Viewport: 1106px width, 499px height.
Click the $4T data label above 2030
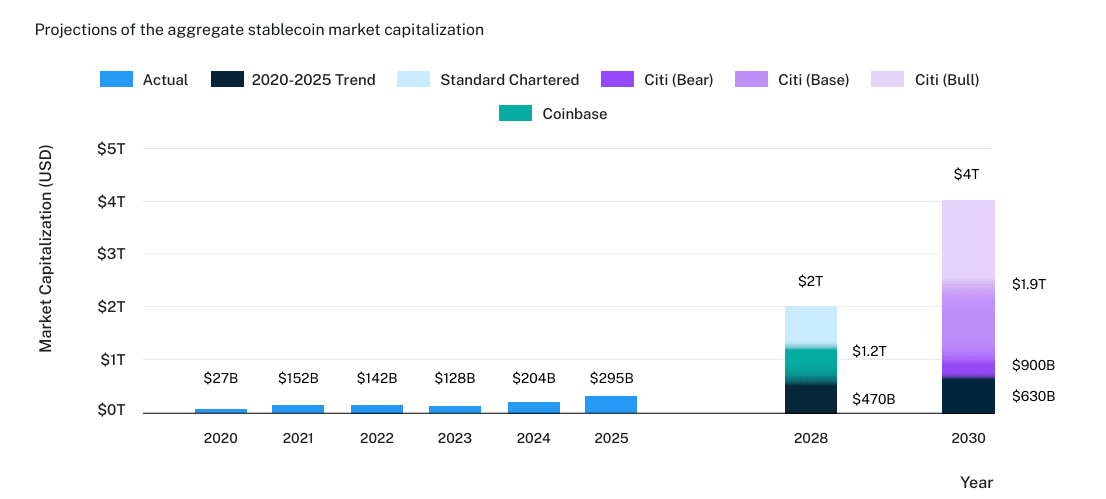pos(967,175)
